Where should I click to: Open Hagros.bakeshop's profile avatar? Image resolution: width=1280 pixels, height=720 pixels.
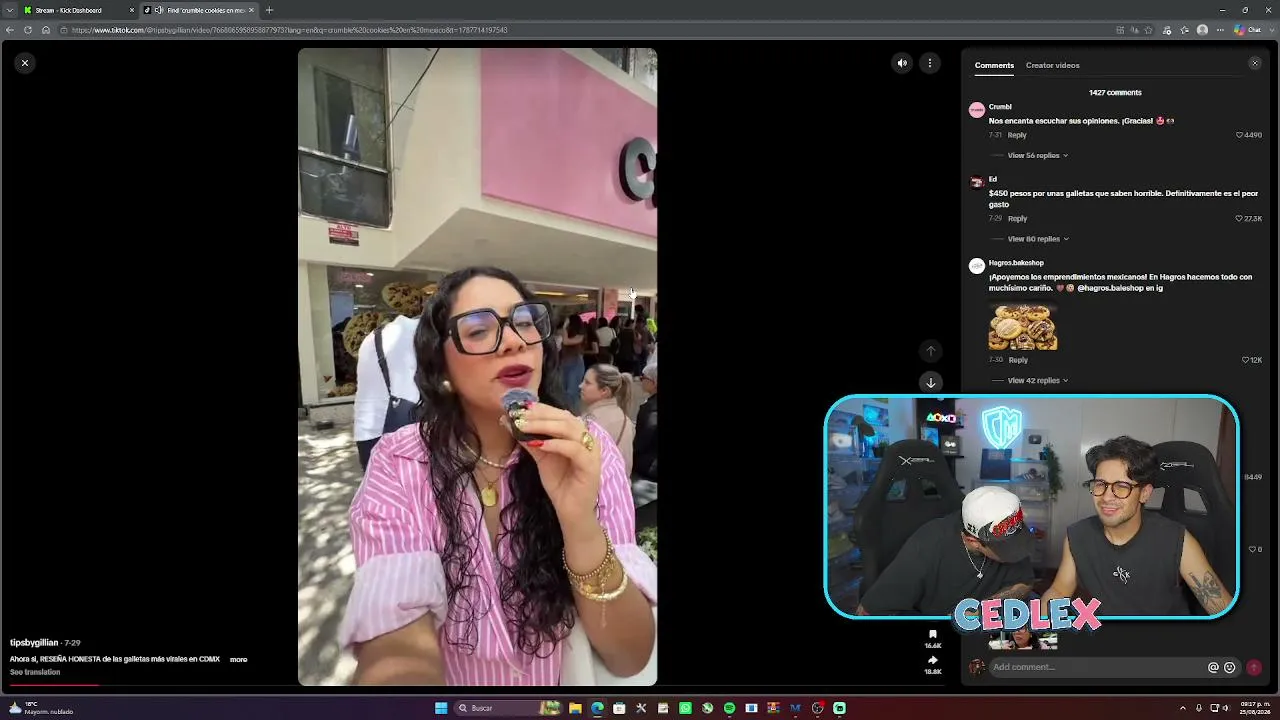[x=977, y=266]
